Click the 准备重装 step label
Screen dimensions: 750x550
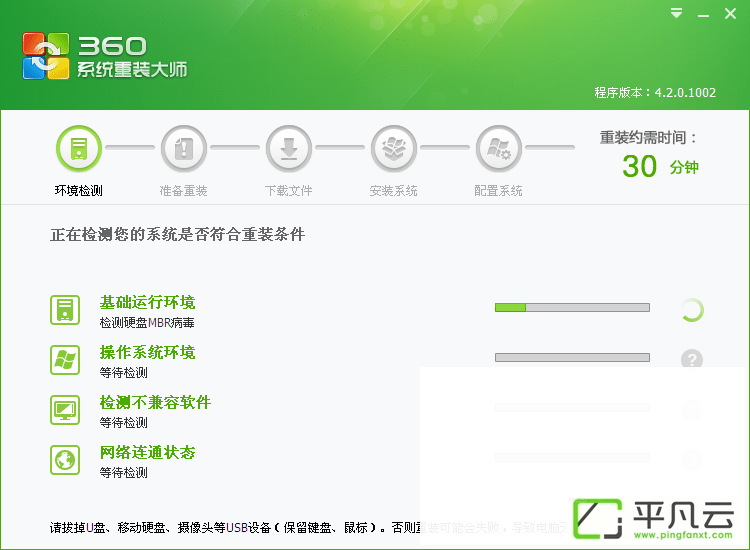pos(184,191)
